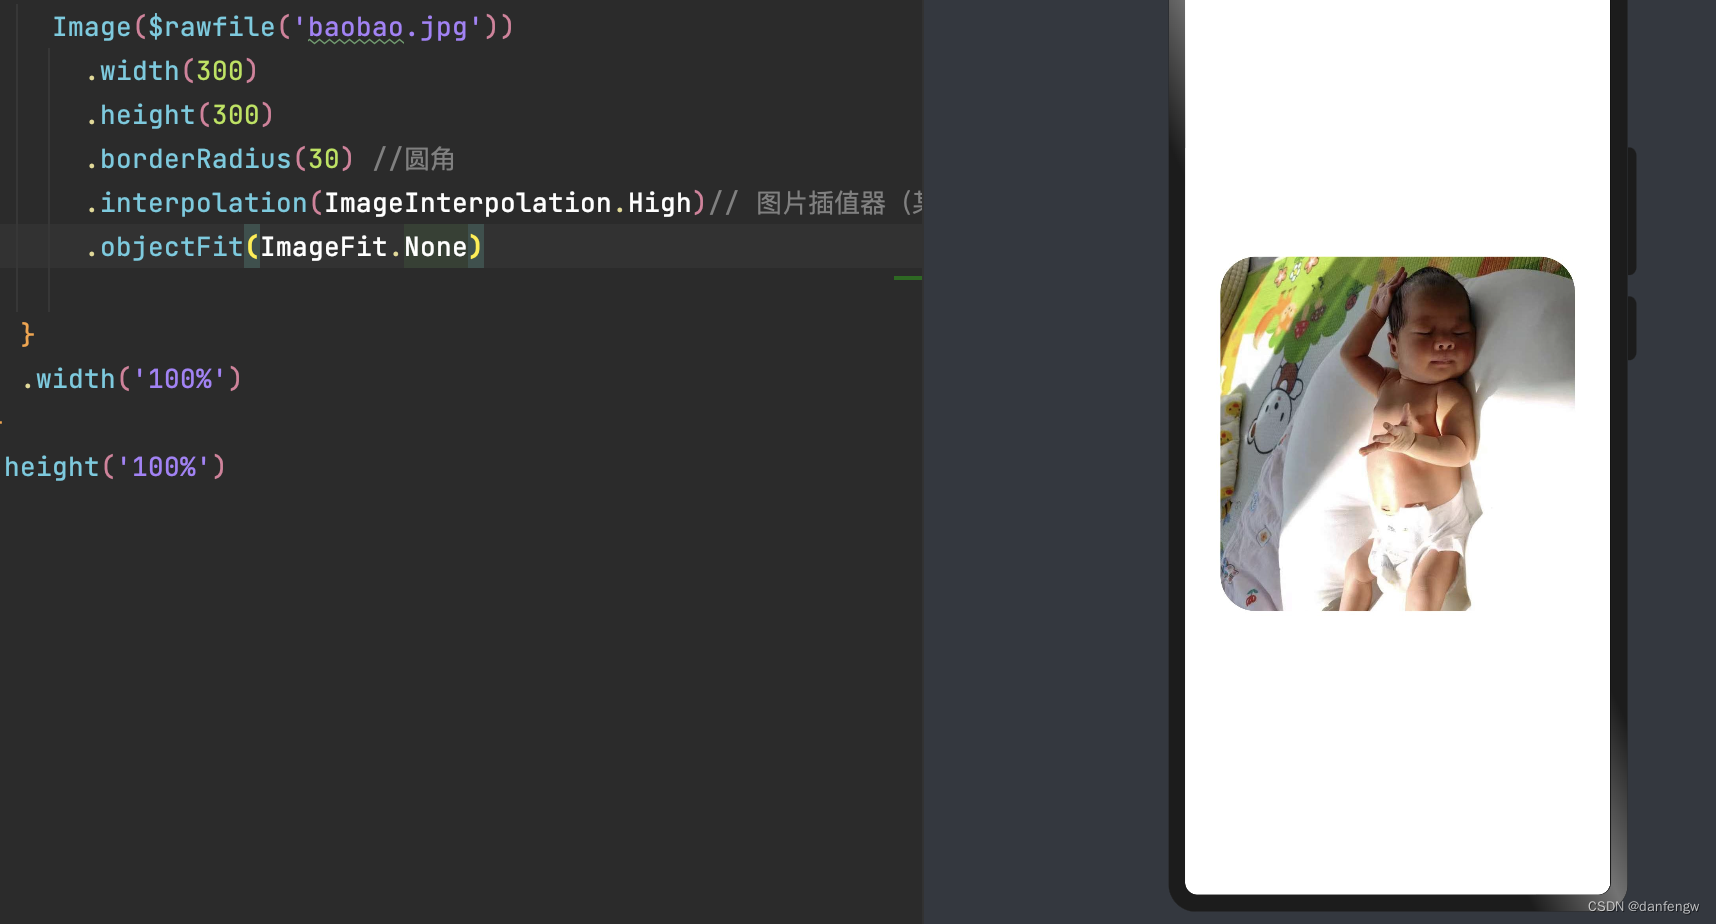Click the 图片插值器 comment text

click(820, 202)
